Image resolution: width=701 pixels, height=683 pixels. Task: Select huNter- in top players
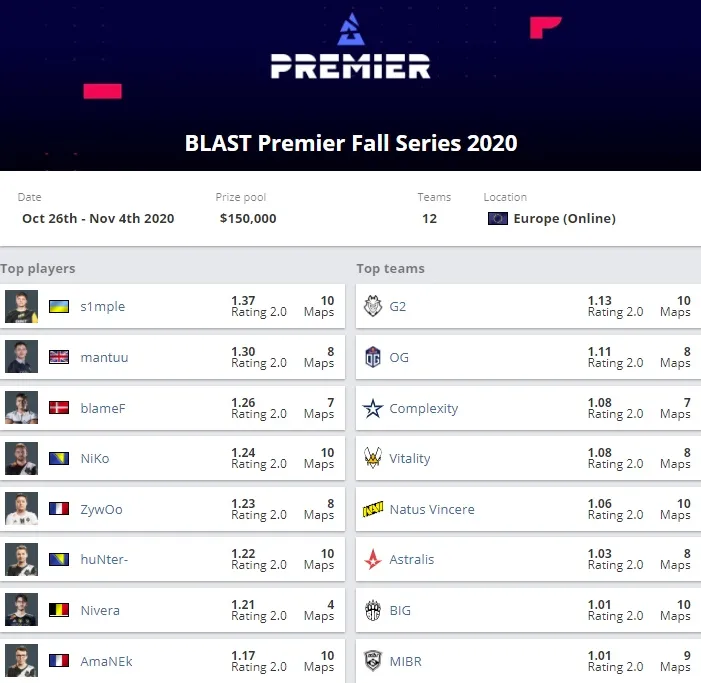[x=104, y=559]
